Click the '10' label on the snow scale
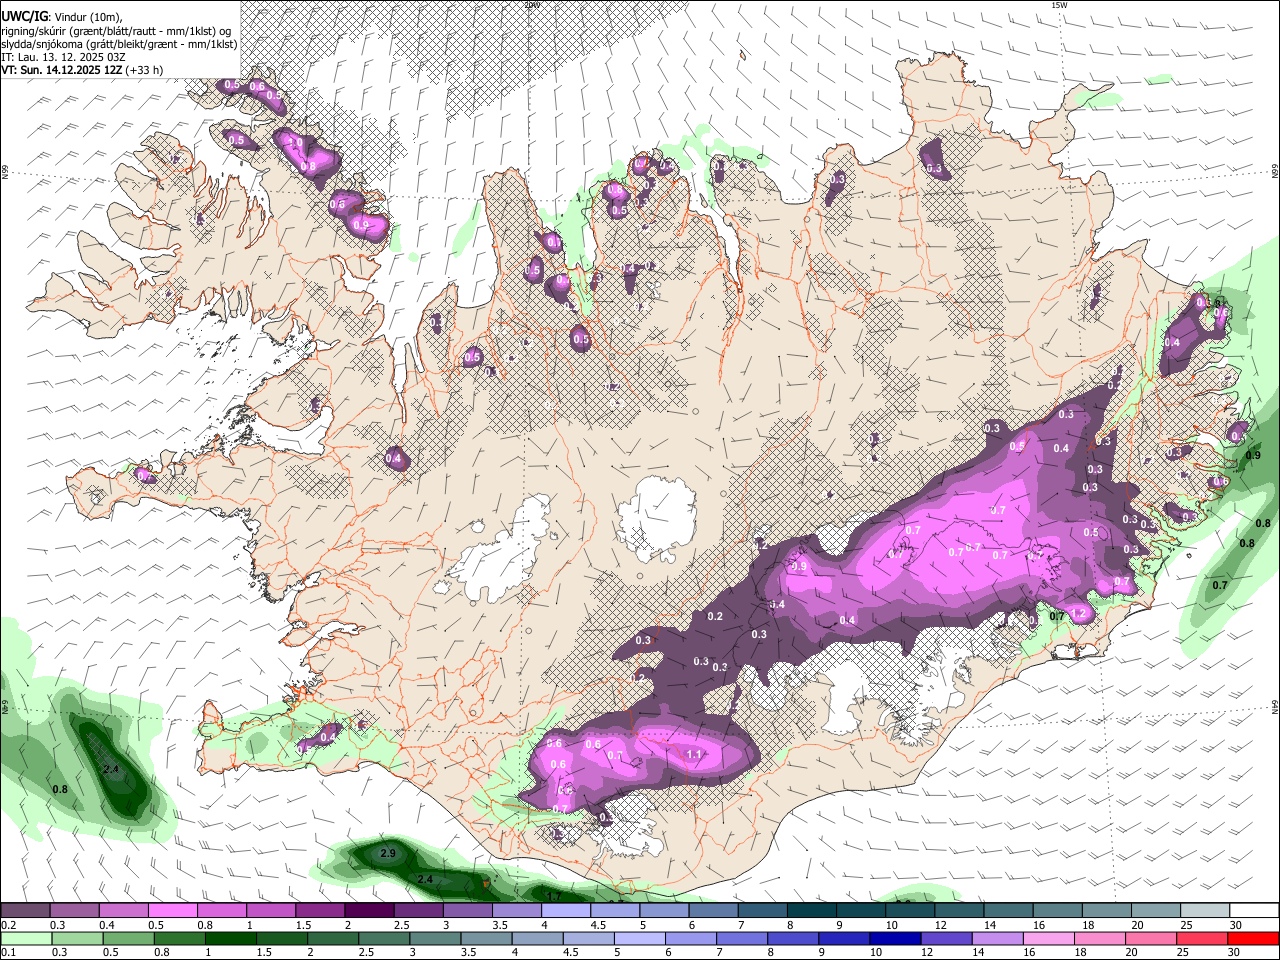Image resolution: width=1280 pixels, height=960 pixels. pyautogui.click(x=890, y=925)
